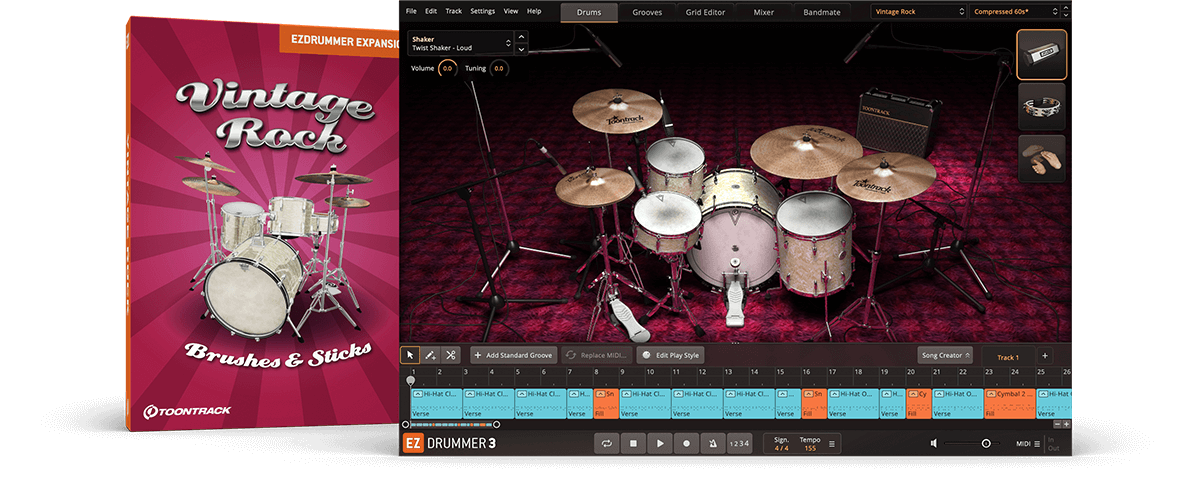Viewport: 1200px width, 488px height.
Task: Mute audio with the speaker icon
Action: pyautogui.click(x=934, y=443)
